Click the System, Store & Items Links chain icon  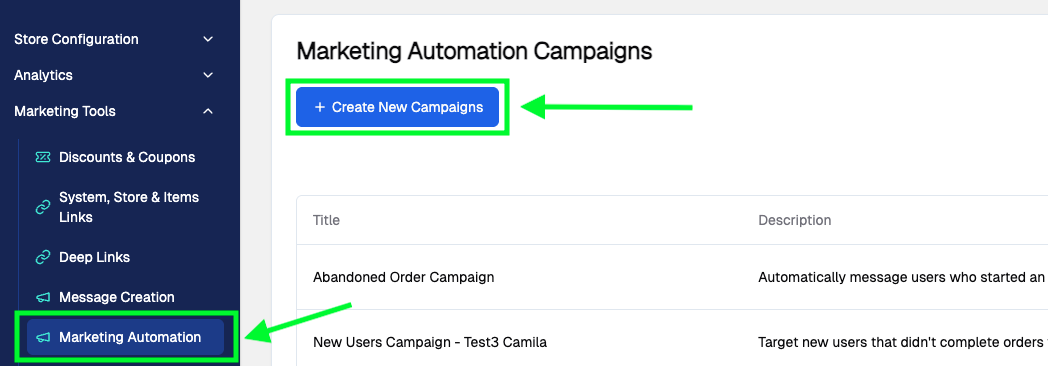pos(43,207)
